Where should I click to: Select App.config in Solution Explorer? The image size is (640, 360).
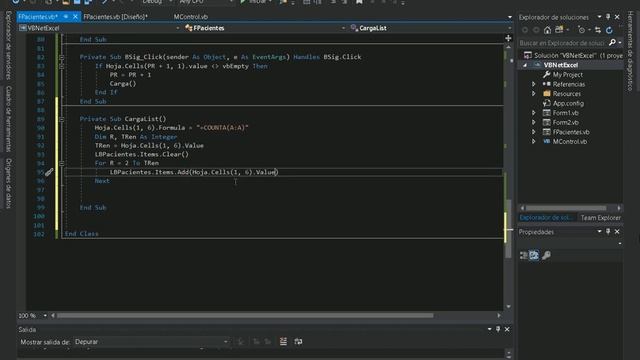point(568,103)
